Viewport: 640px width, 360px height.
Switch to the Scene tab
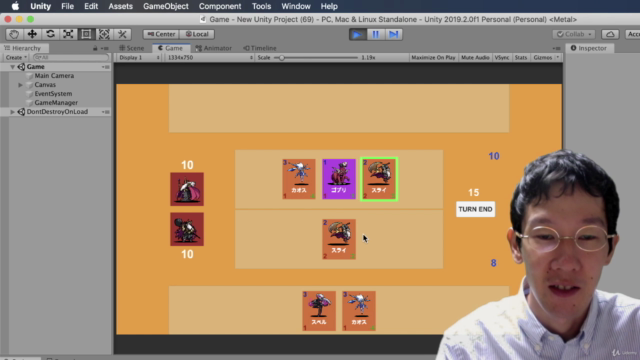point(132,48)
